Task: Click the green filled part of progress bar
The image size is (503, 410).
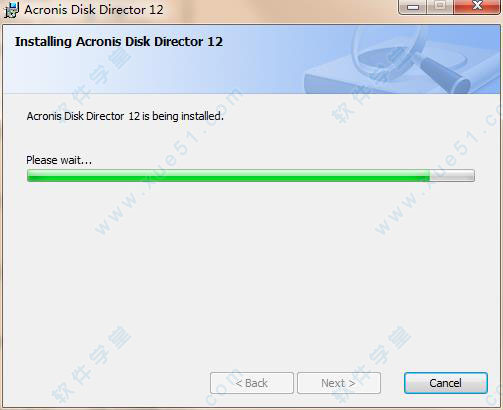Action: click(x=228, y=175)
